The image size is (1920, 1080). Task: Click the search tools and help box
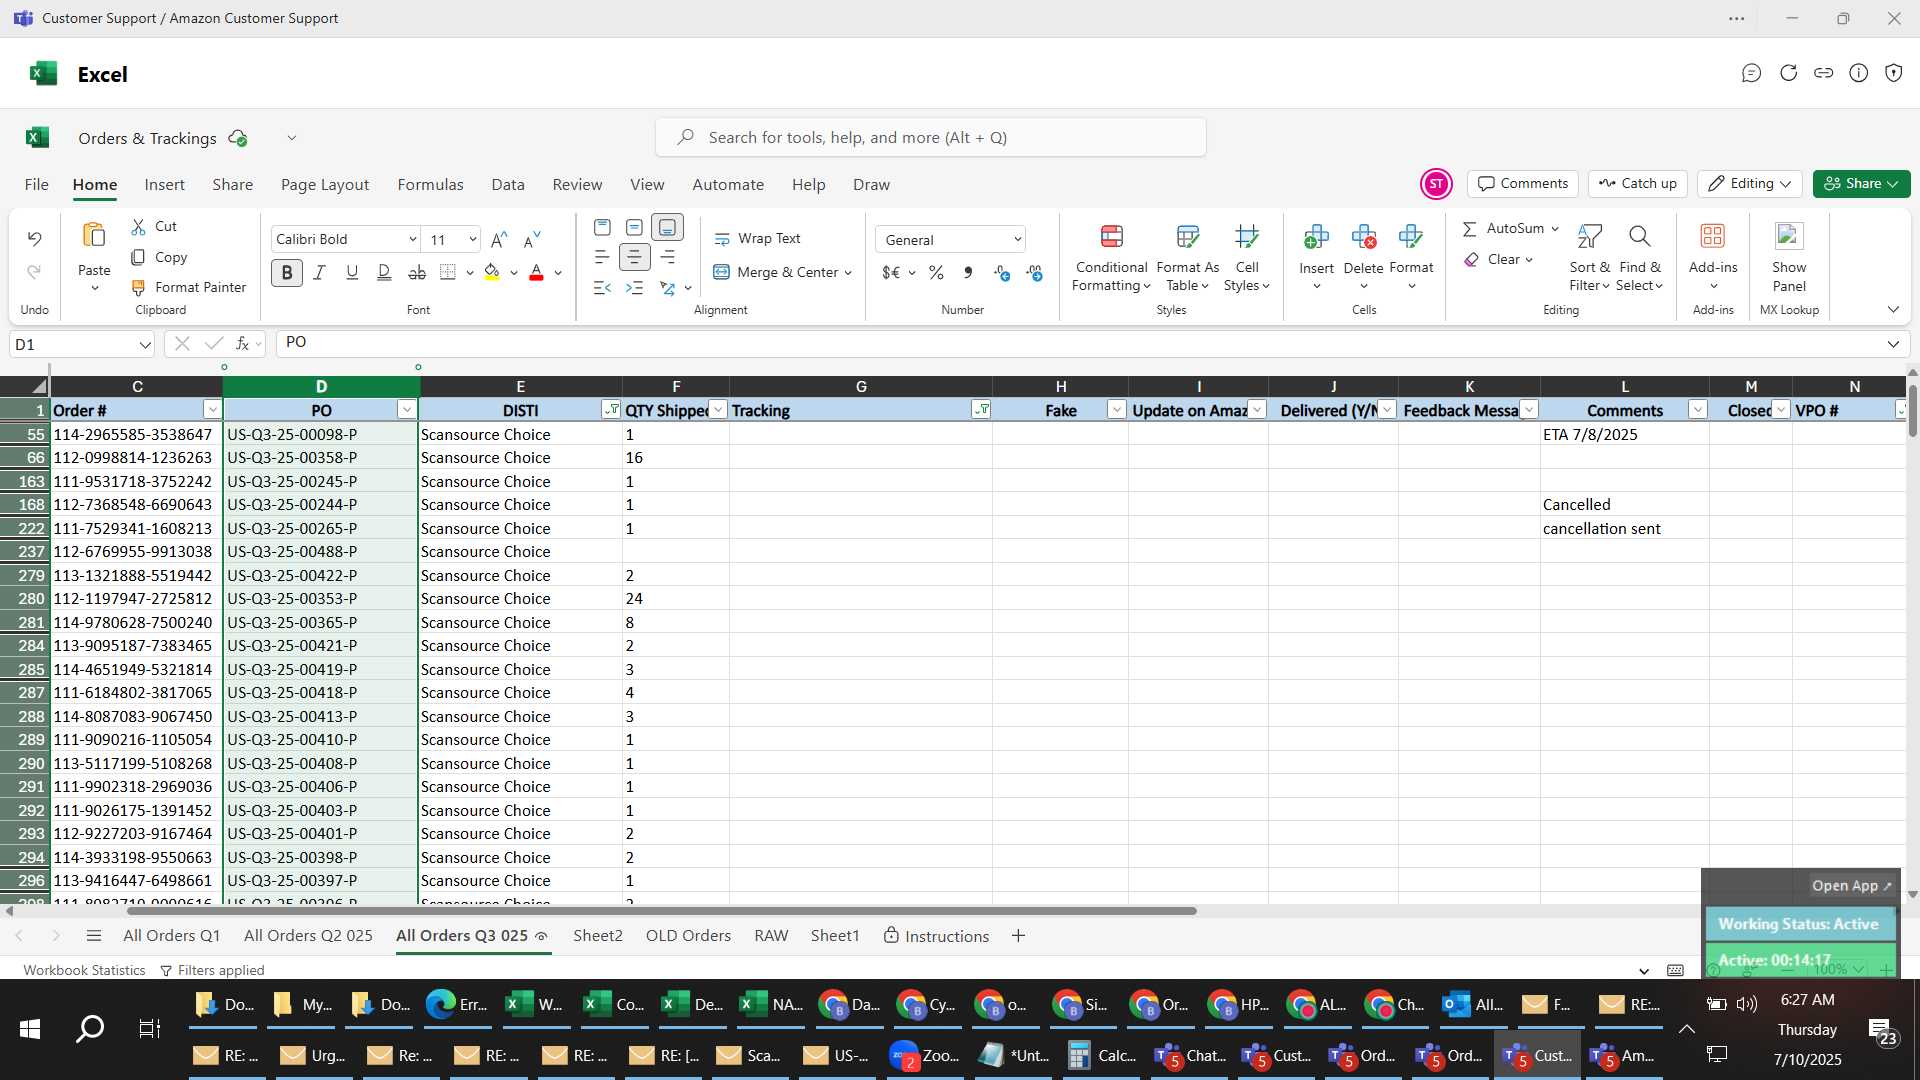[x=931, y=138]
